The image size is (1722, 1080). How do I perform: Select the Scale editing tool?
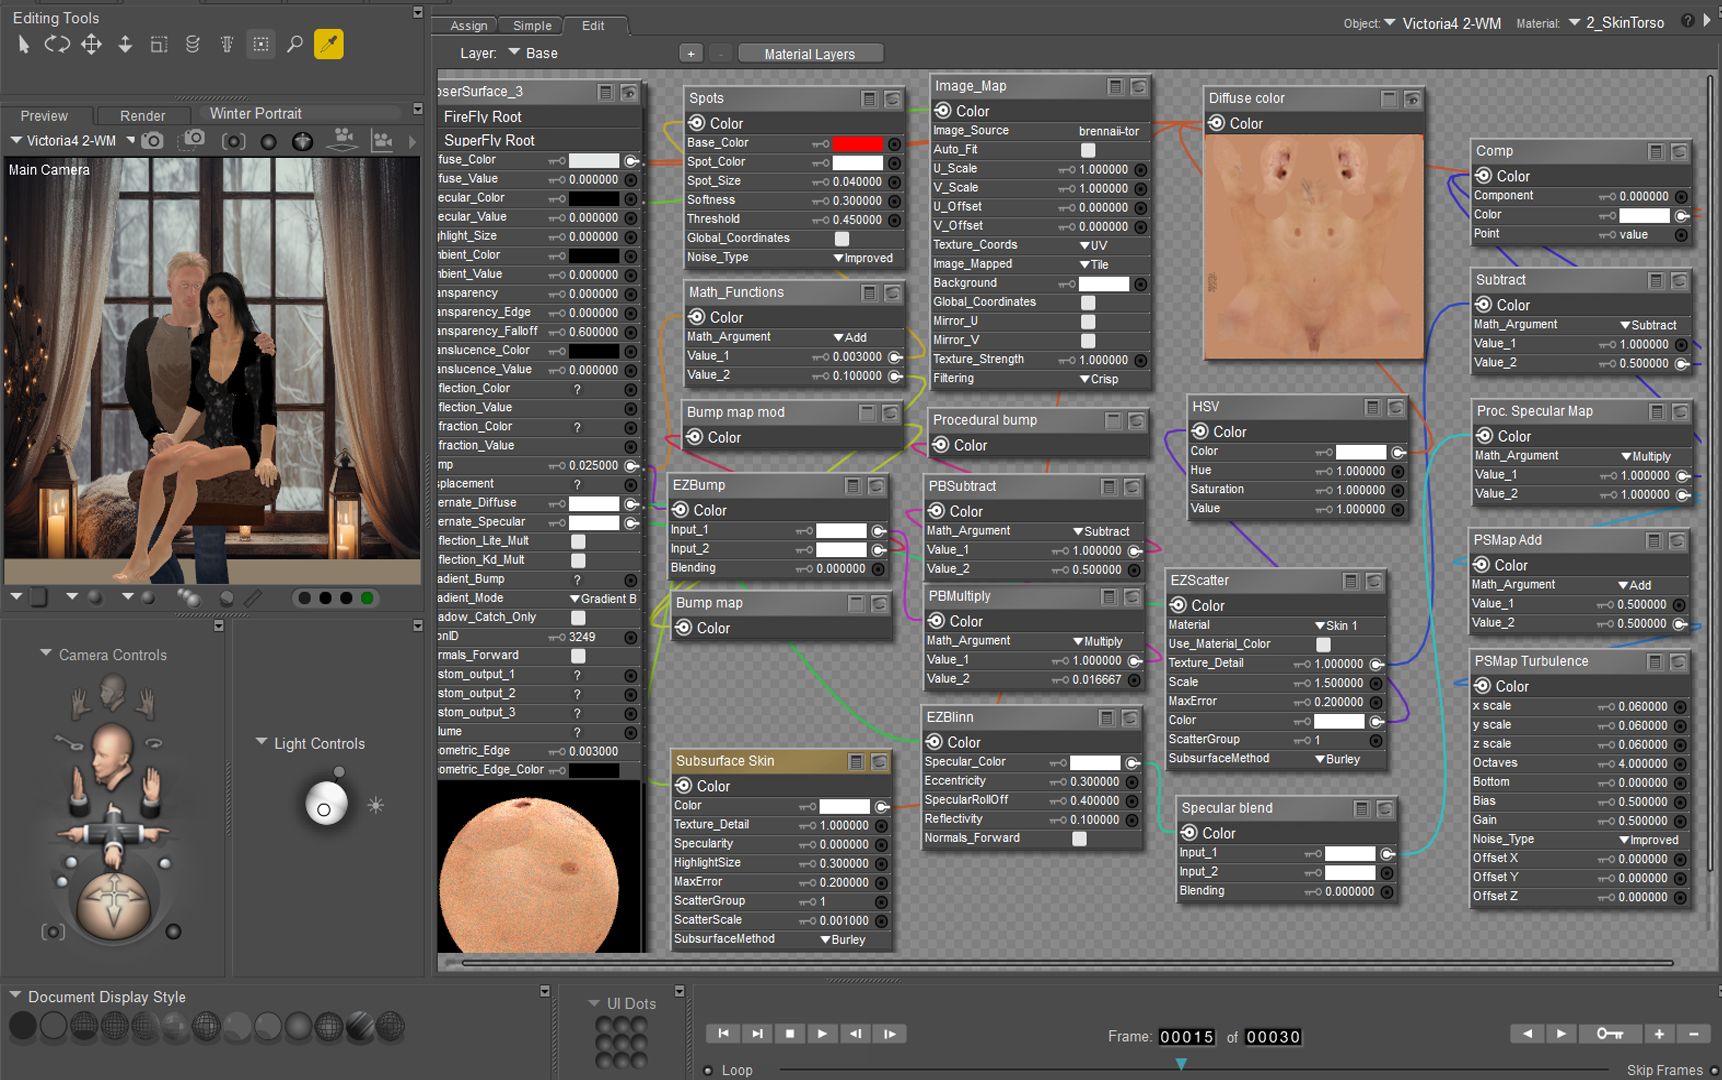point(159,44)
